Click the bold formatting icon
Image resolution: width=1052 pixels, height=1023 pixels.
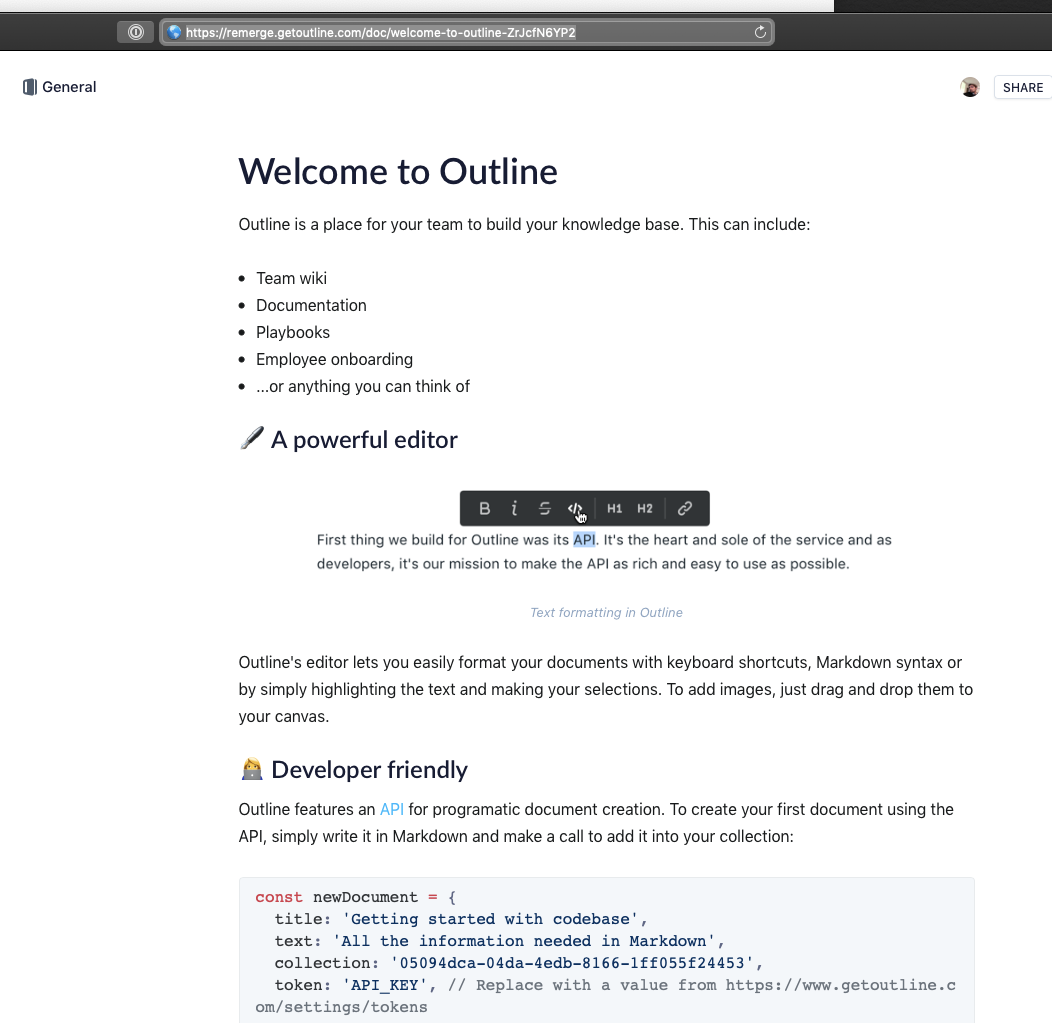[x=484, y=508]
